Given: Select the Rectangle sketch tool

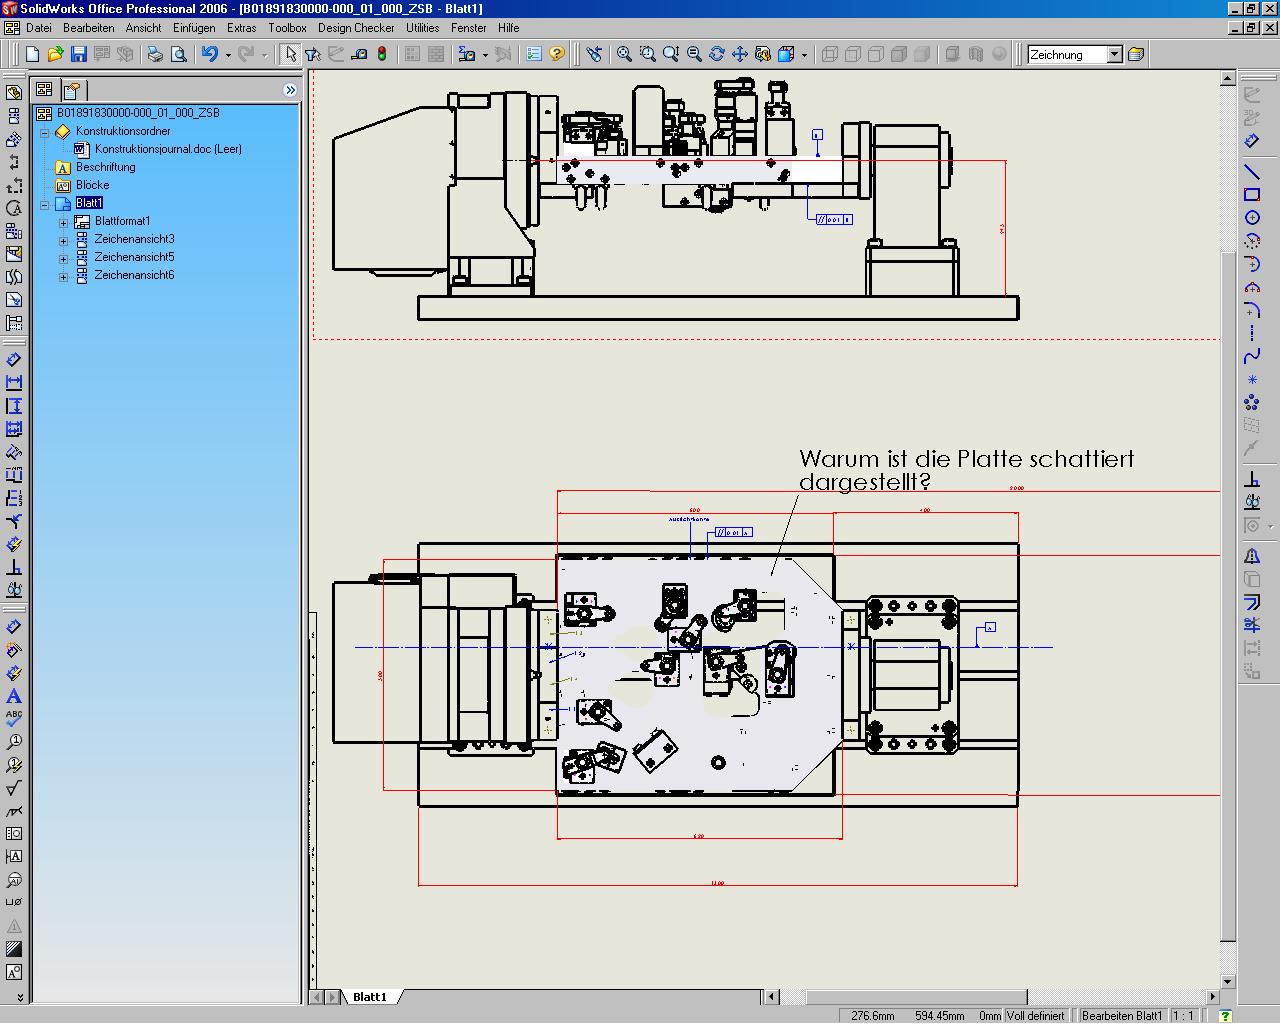Looking at the screenshot, I should [1251, 195].
